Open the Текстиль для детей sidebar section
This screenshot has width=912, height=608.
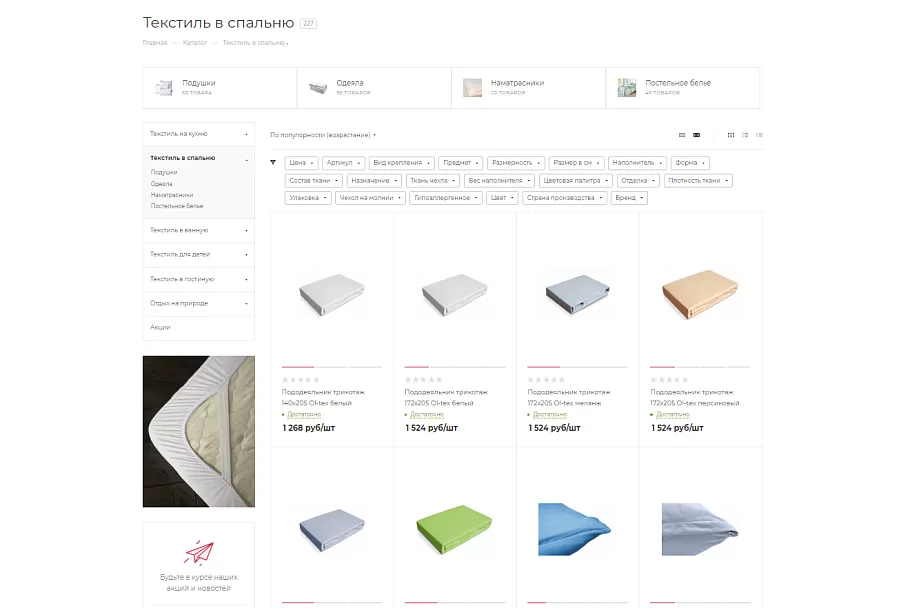click(198, 254)
